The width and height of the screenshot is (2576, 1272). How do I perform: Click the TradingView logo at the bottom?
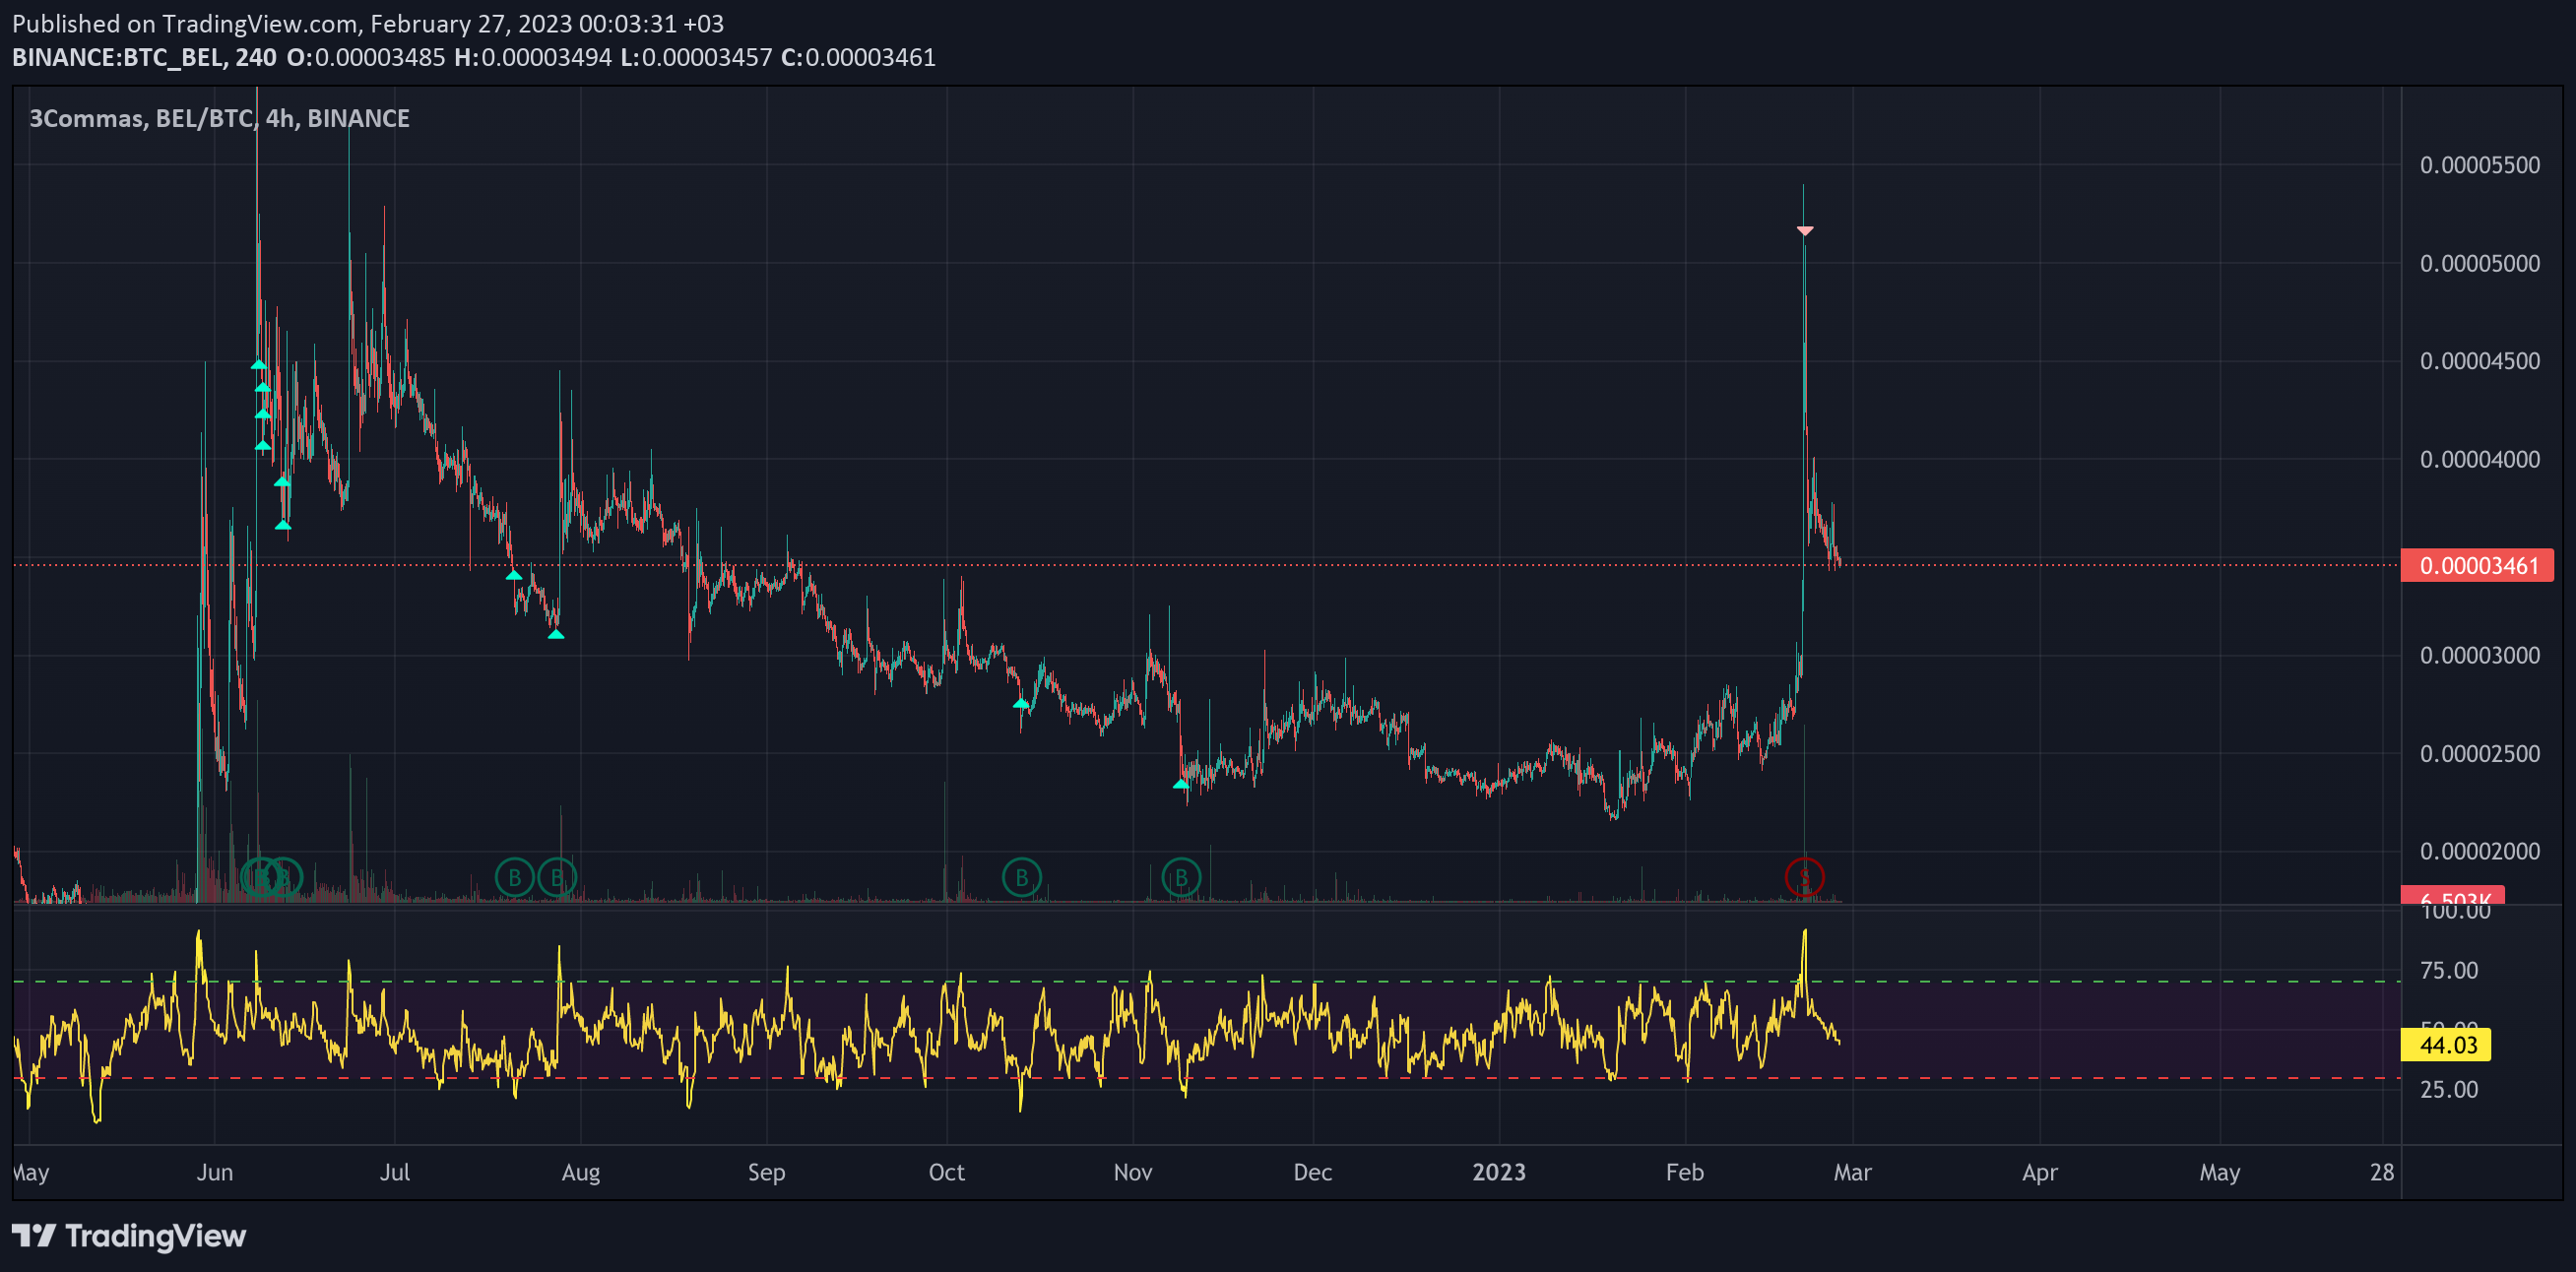pyautogui.click(x=129, y=1236)
